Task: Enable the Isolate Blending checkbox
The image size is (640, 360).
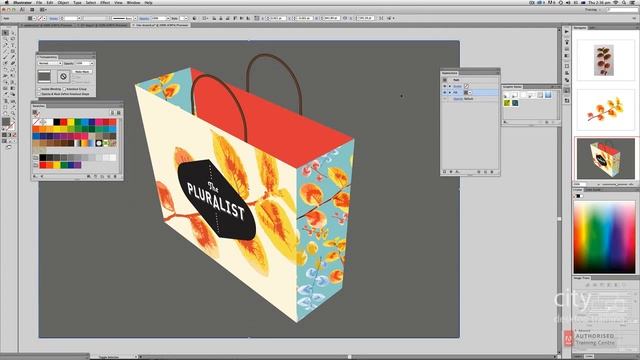Action: coord(39,89)
